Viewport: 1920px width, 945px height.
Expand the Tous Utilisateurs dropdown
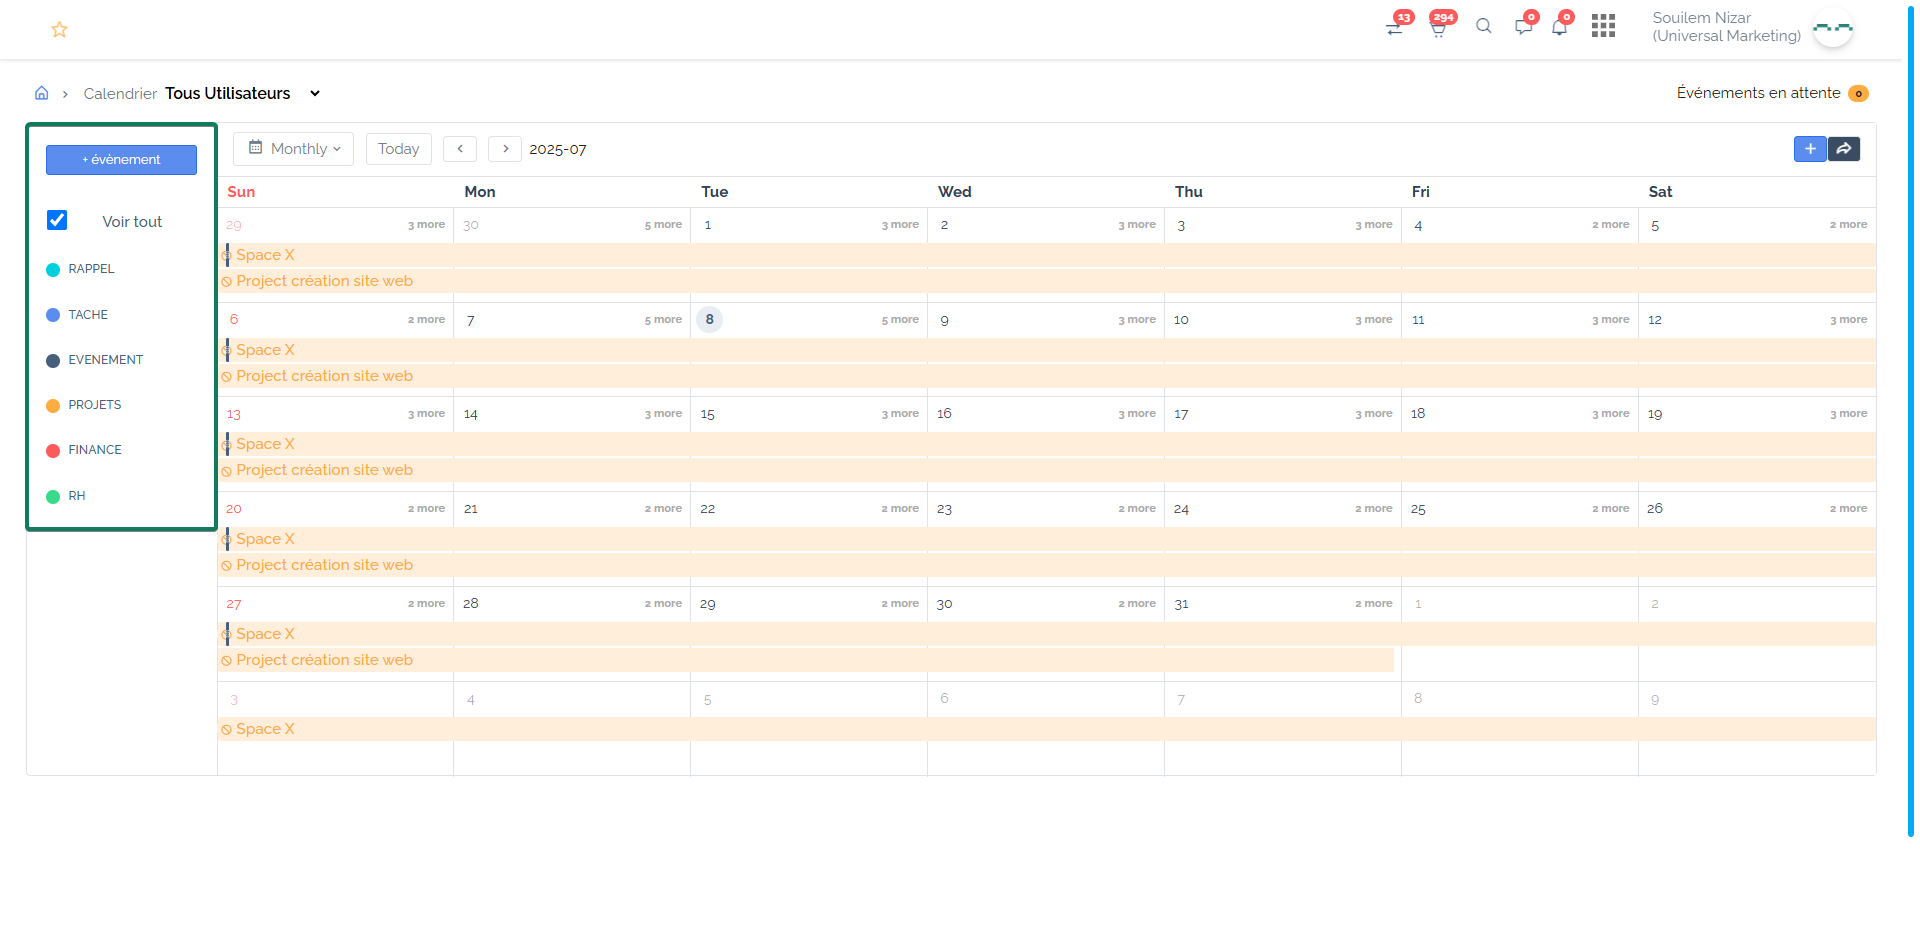(314, 93)
